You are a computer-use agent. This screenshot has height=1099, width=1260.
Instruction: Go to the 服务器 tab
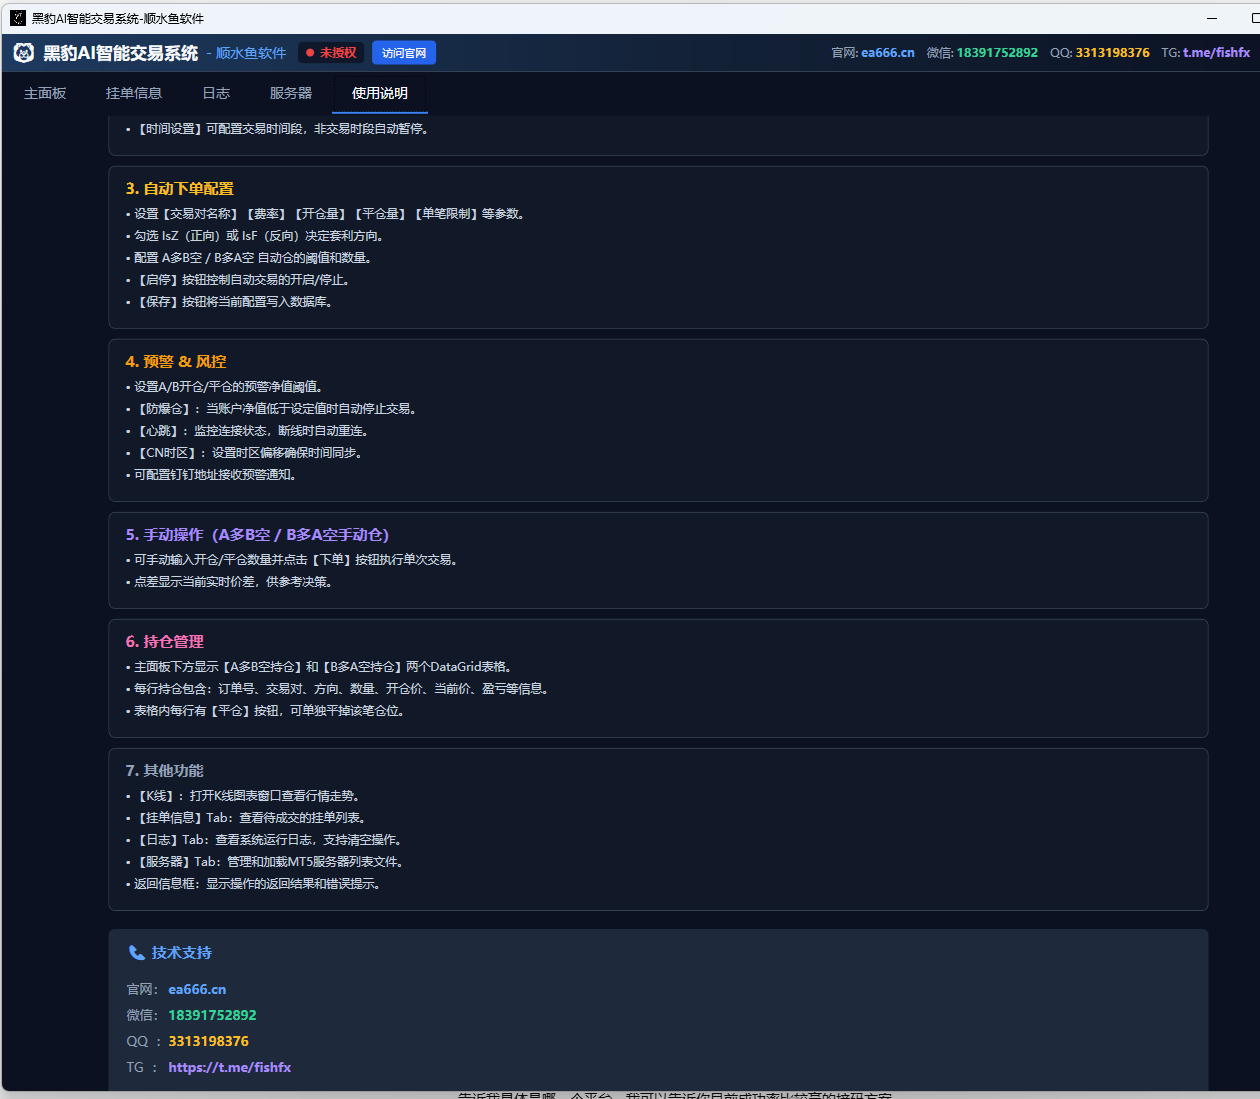pos(291,93)
